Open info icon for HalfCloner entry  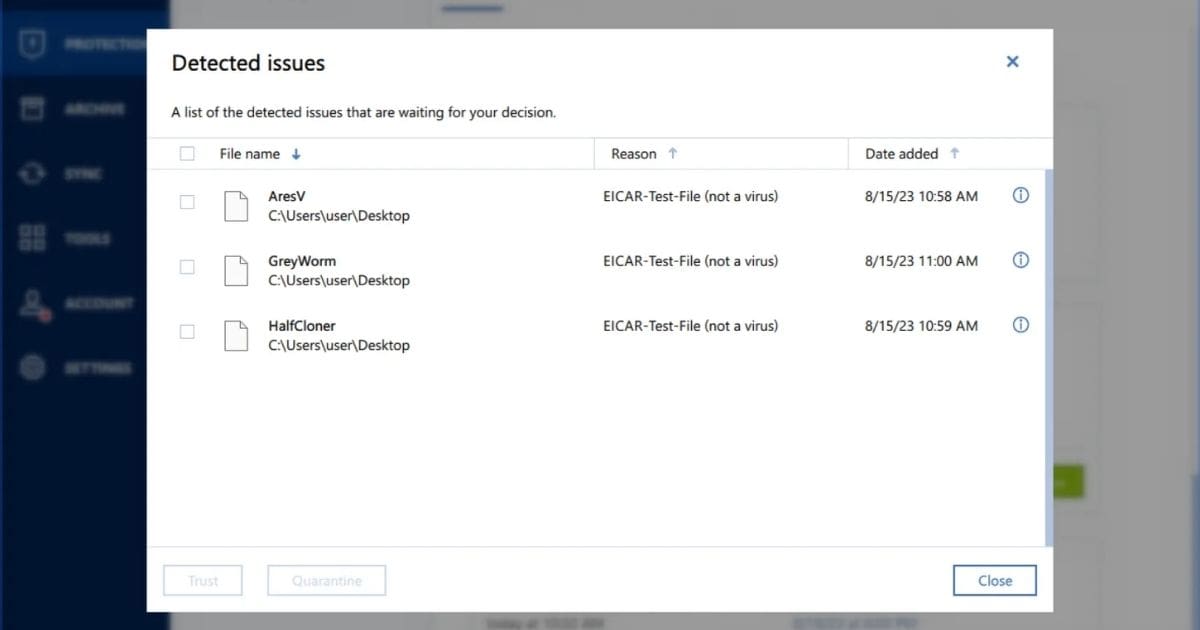[x=1020, y=325]
